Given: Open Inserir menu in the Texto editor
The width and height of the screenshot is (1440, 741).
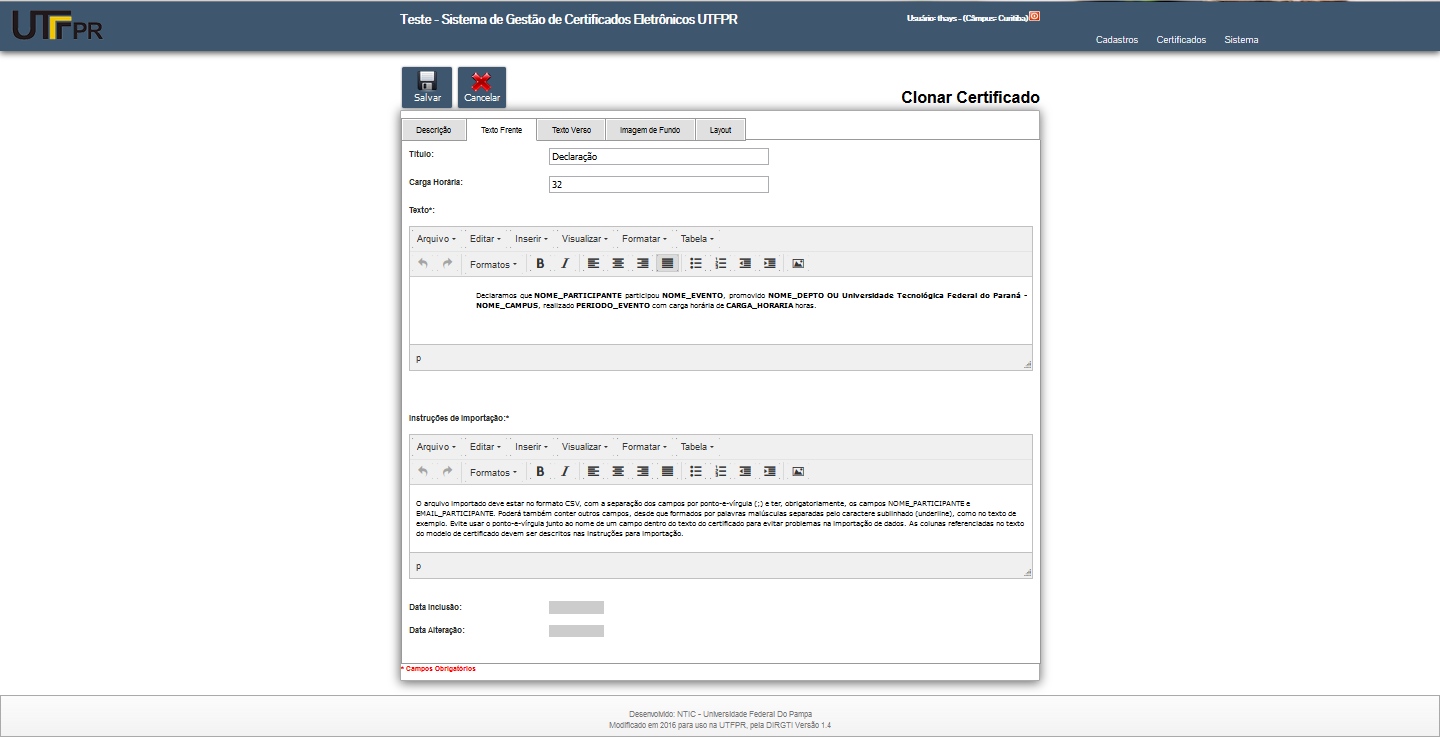Looking at the screenshot, I should coord(532,239).
